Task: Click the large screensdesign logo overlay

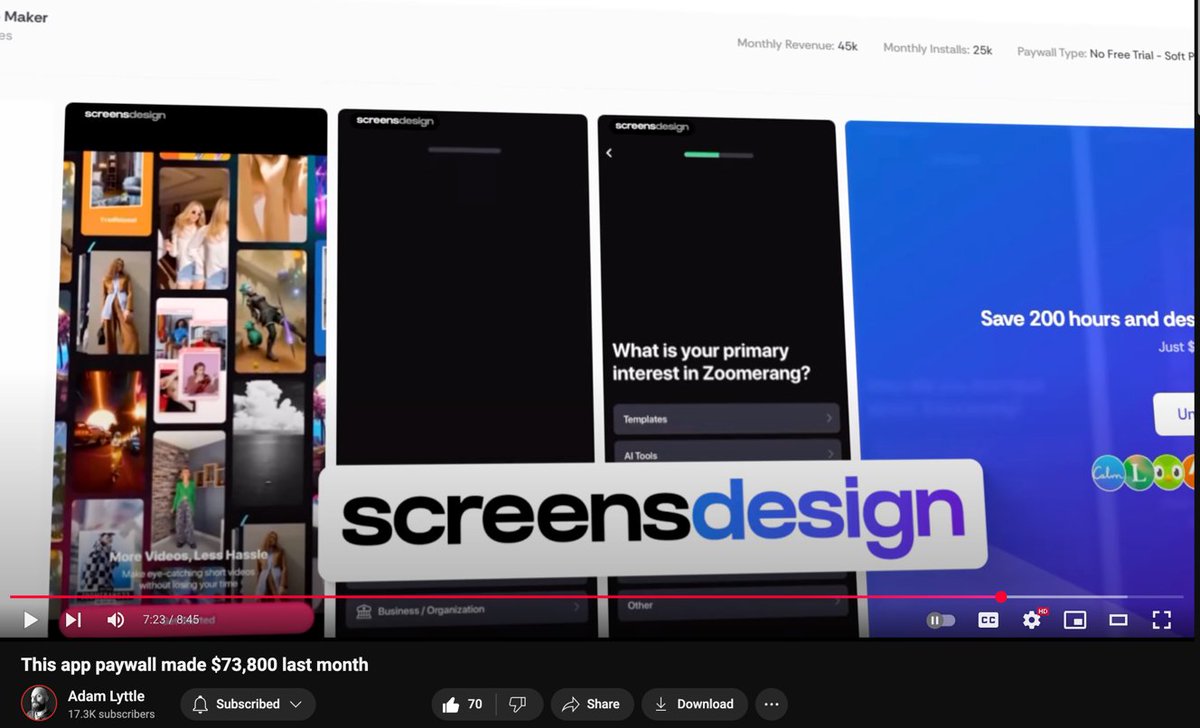Action: [652, 519]
